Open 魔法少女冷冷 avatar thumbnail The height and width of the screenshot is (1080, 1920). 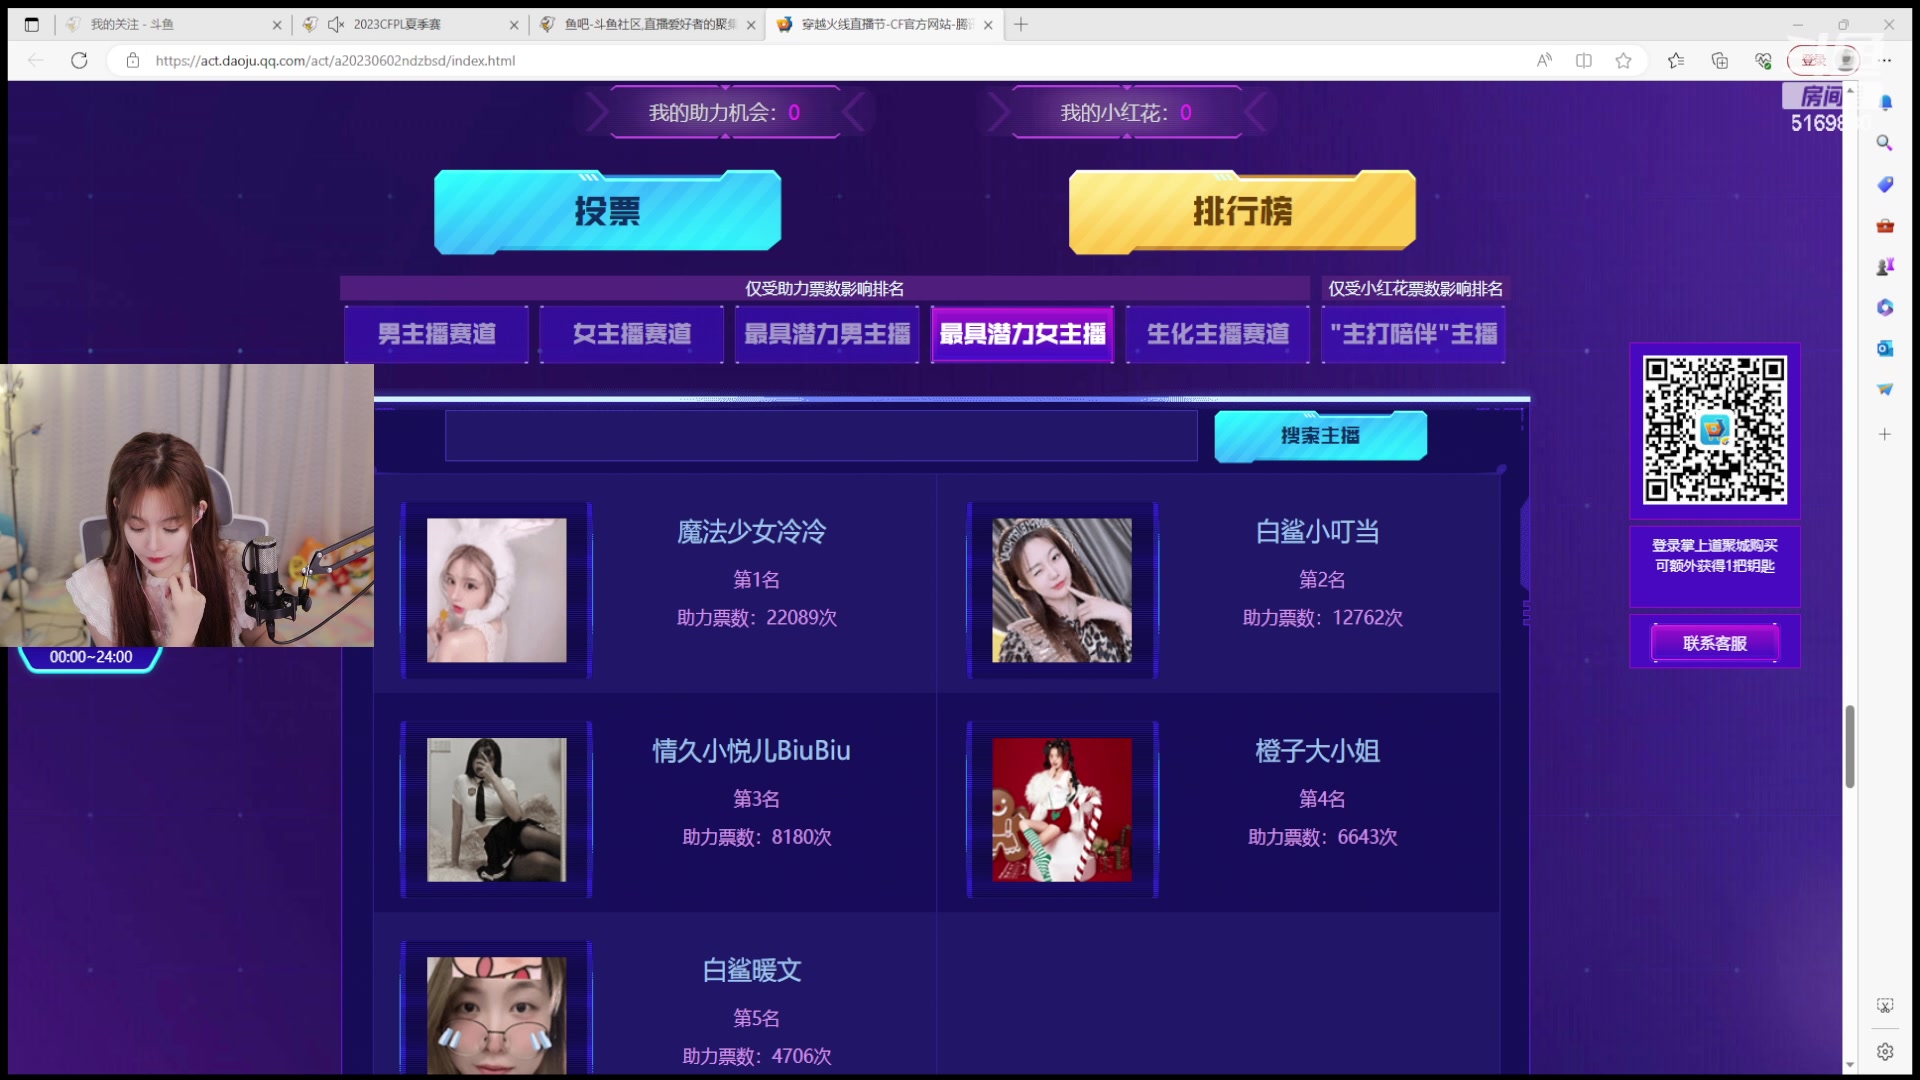497,590
